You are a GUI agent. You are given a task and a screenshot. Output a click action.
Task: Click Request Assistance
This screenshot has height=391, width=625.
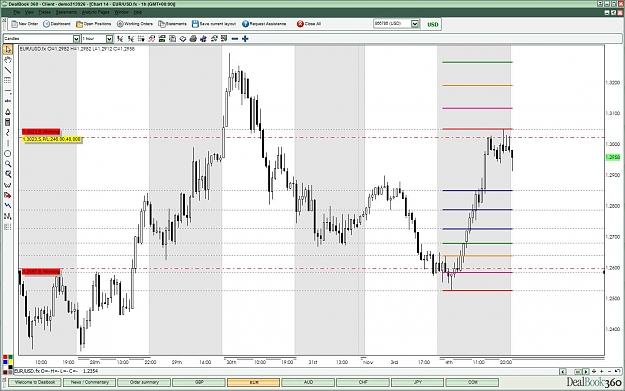click(264, 24)
